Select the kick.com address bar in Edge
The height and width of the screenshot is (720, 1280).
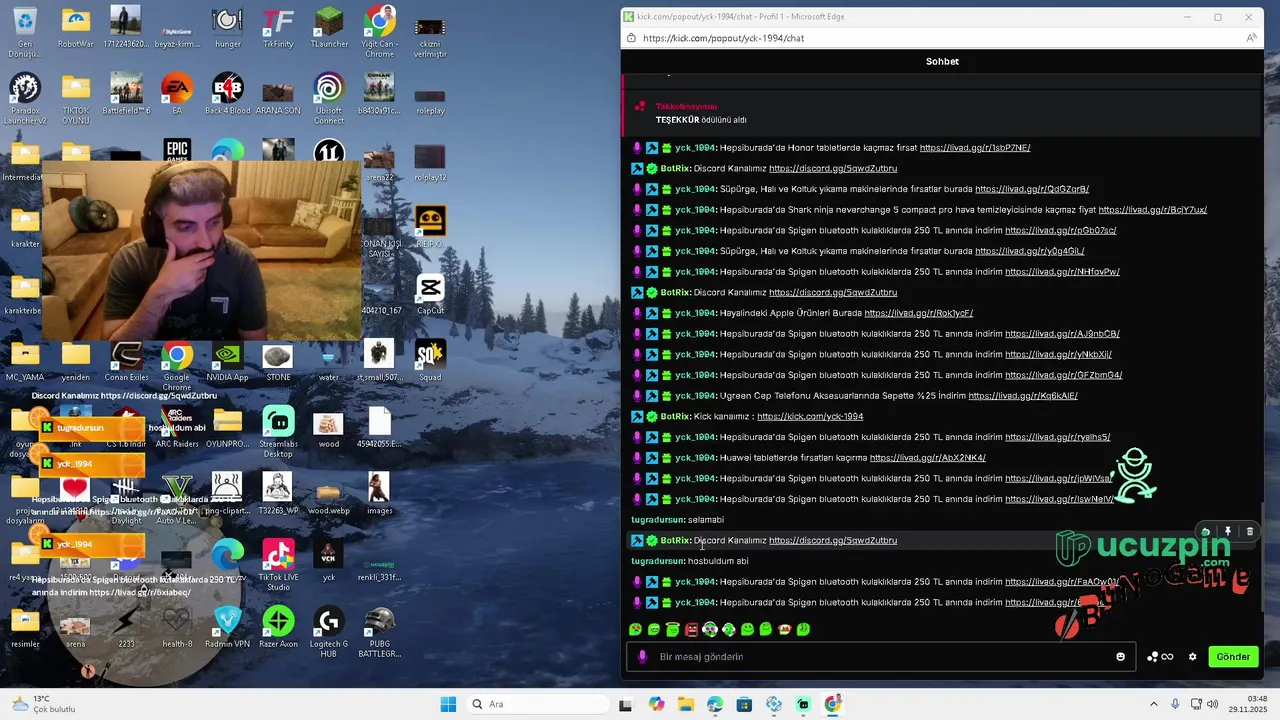tap(723, 38)
